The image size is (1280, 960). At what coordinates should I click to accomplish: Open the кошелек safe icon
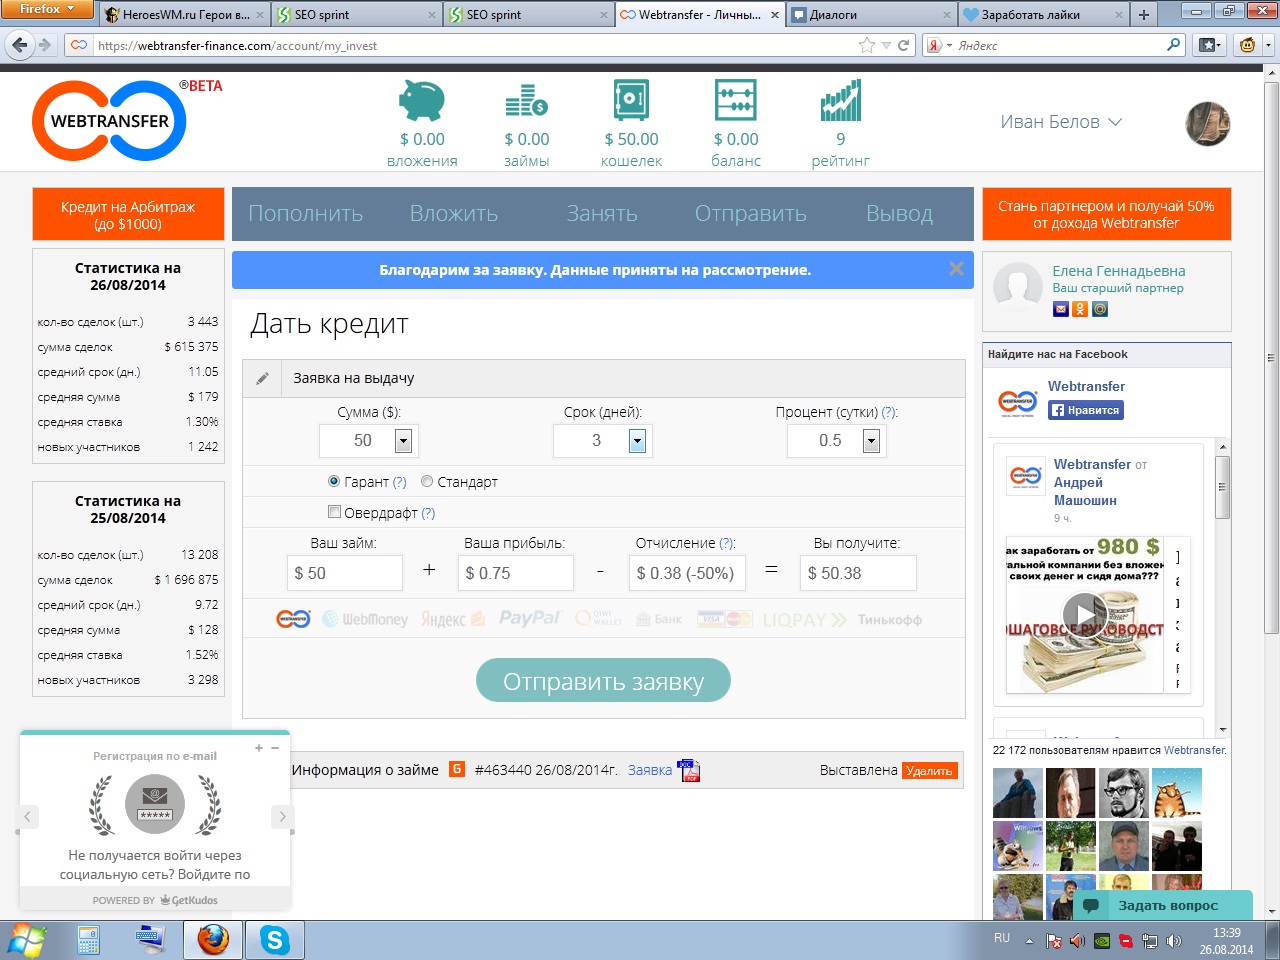pos(631,100)
